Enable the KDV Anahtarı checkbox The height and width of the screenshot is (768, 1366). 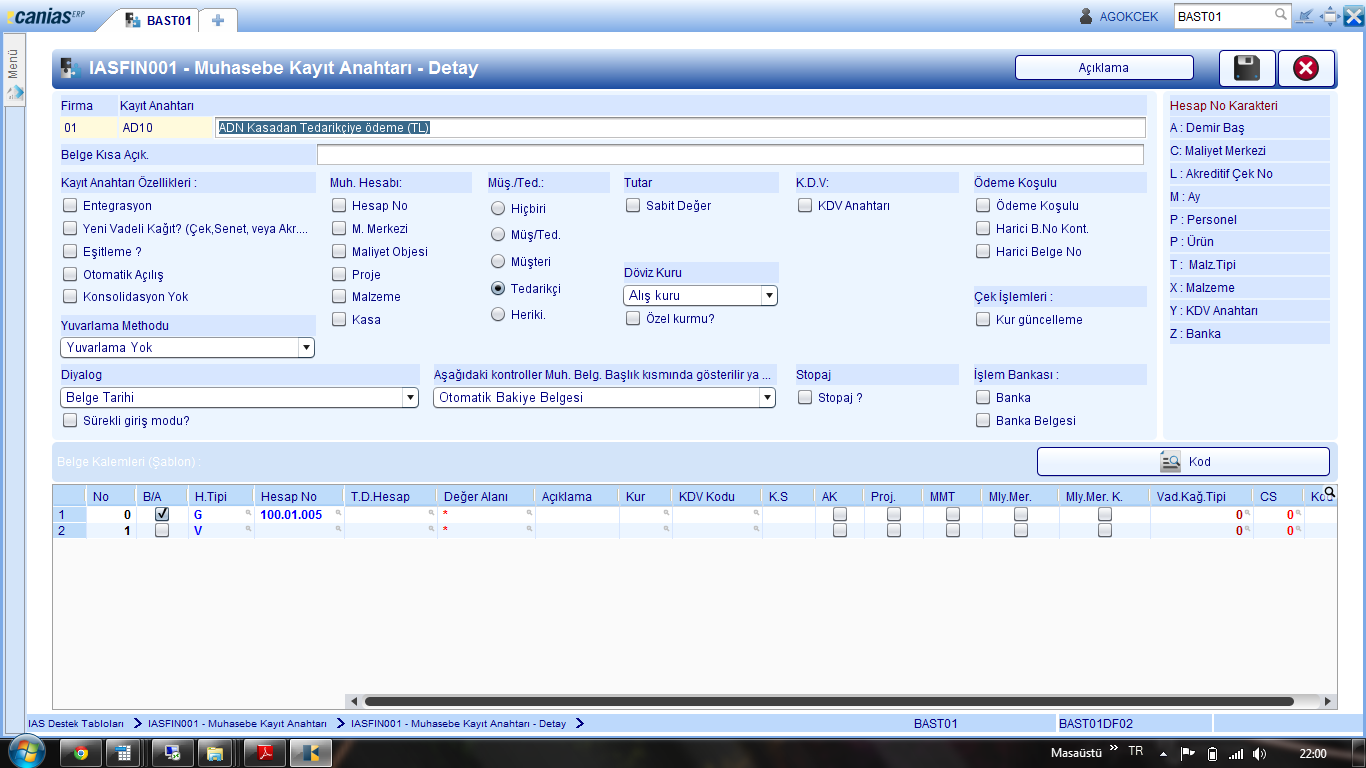click(805, 205)
